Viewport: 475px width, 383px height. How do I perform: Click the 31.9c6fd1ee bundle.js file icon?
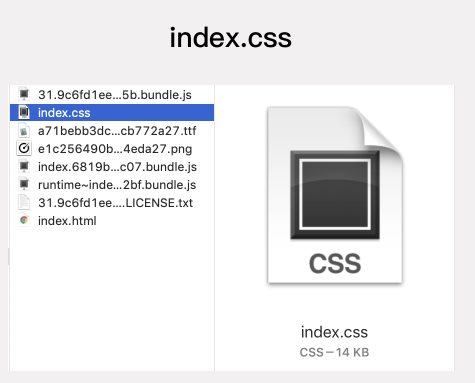pyautogui.click(x=24, y=94)
